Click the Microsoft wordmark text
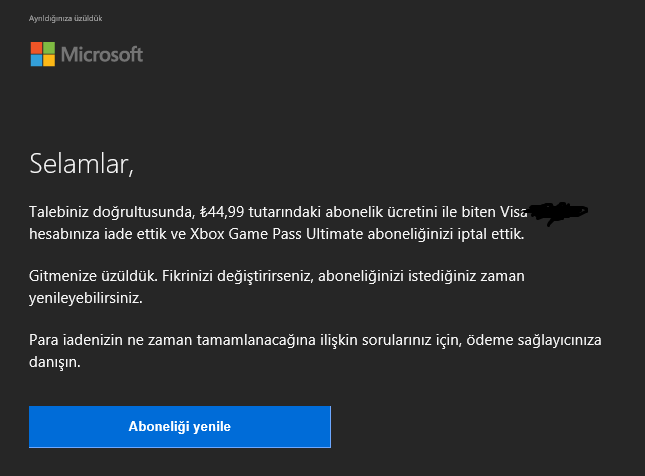Image resolution: width=645 pixels, height=476 pixels. pyautogui.click(x=102, y=54)
